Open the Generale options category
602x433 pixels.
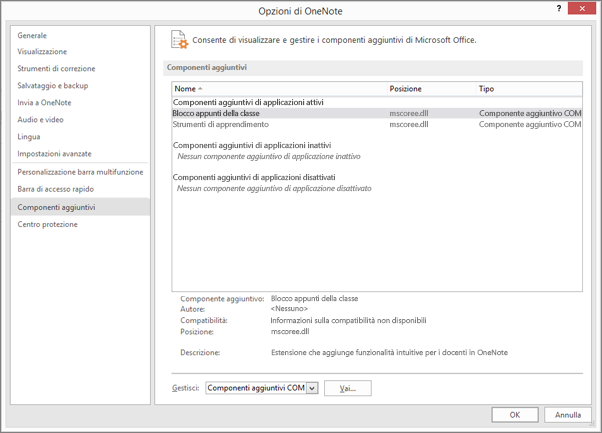click(32, 35)
